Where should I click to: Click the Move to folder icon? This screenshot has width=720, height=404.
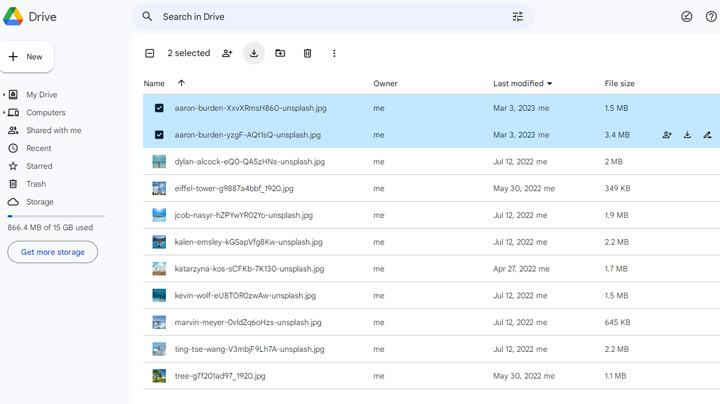click(280, 53)
